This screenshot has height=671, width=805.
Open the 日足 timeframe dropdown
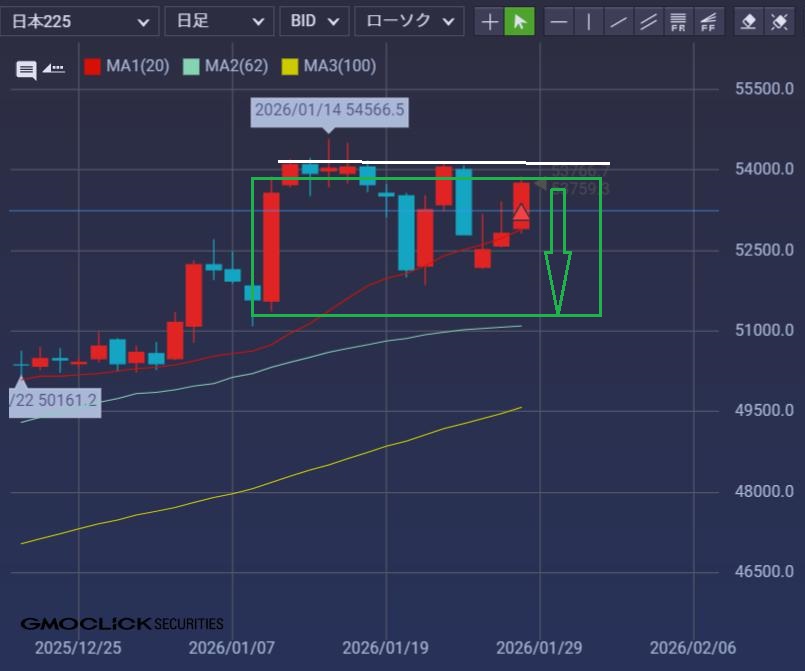pyautogui.click(x=217, y=21)
